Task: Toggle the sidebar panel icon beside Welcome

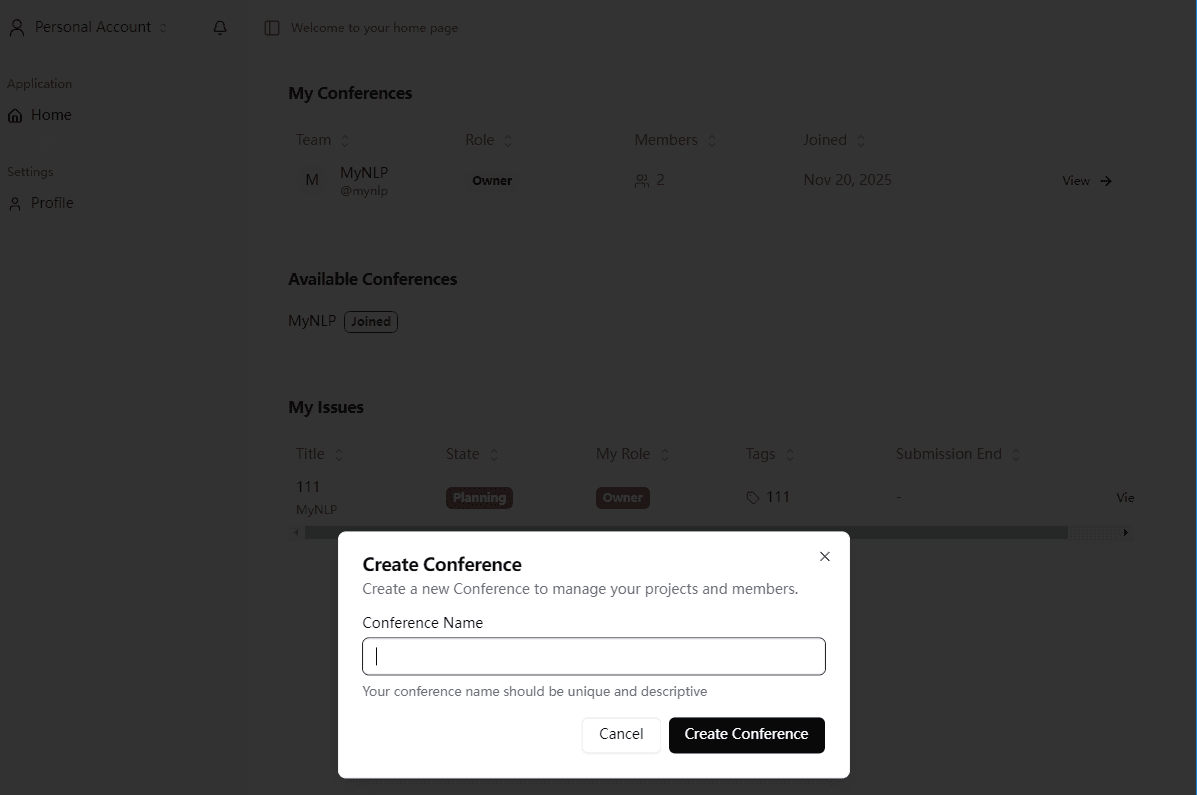Action: point(271,27)
